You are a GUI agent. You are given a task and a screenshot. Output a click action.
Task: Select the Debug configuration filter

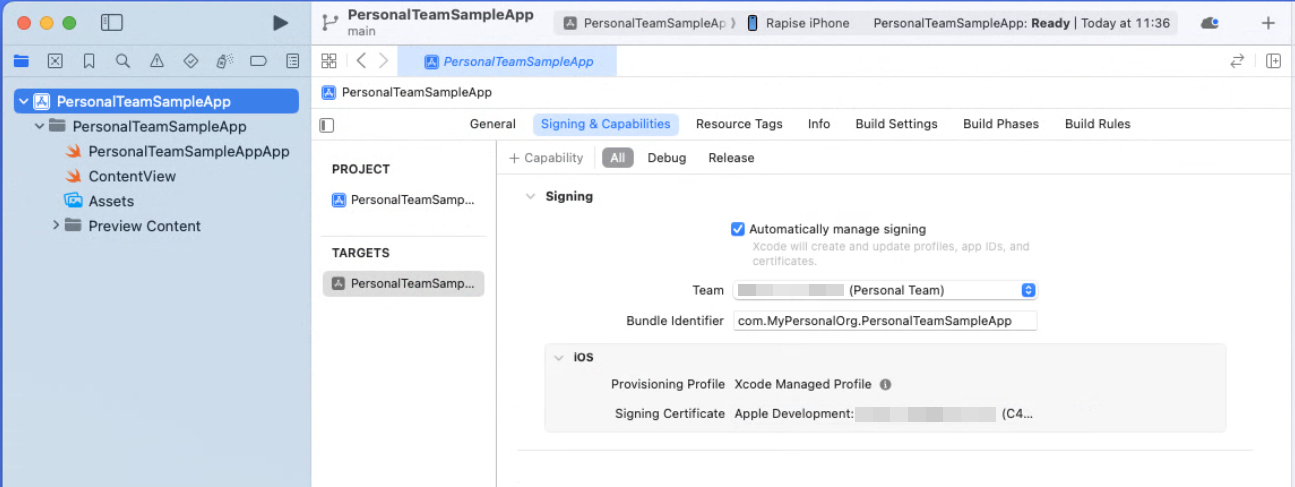coord(666,158)
